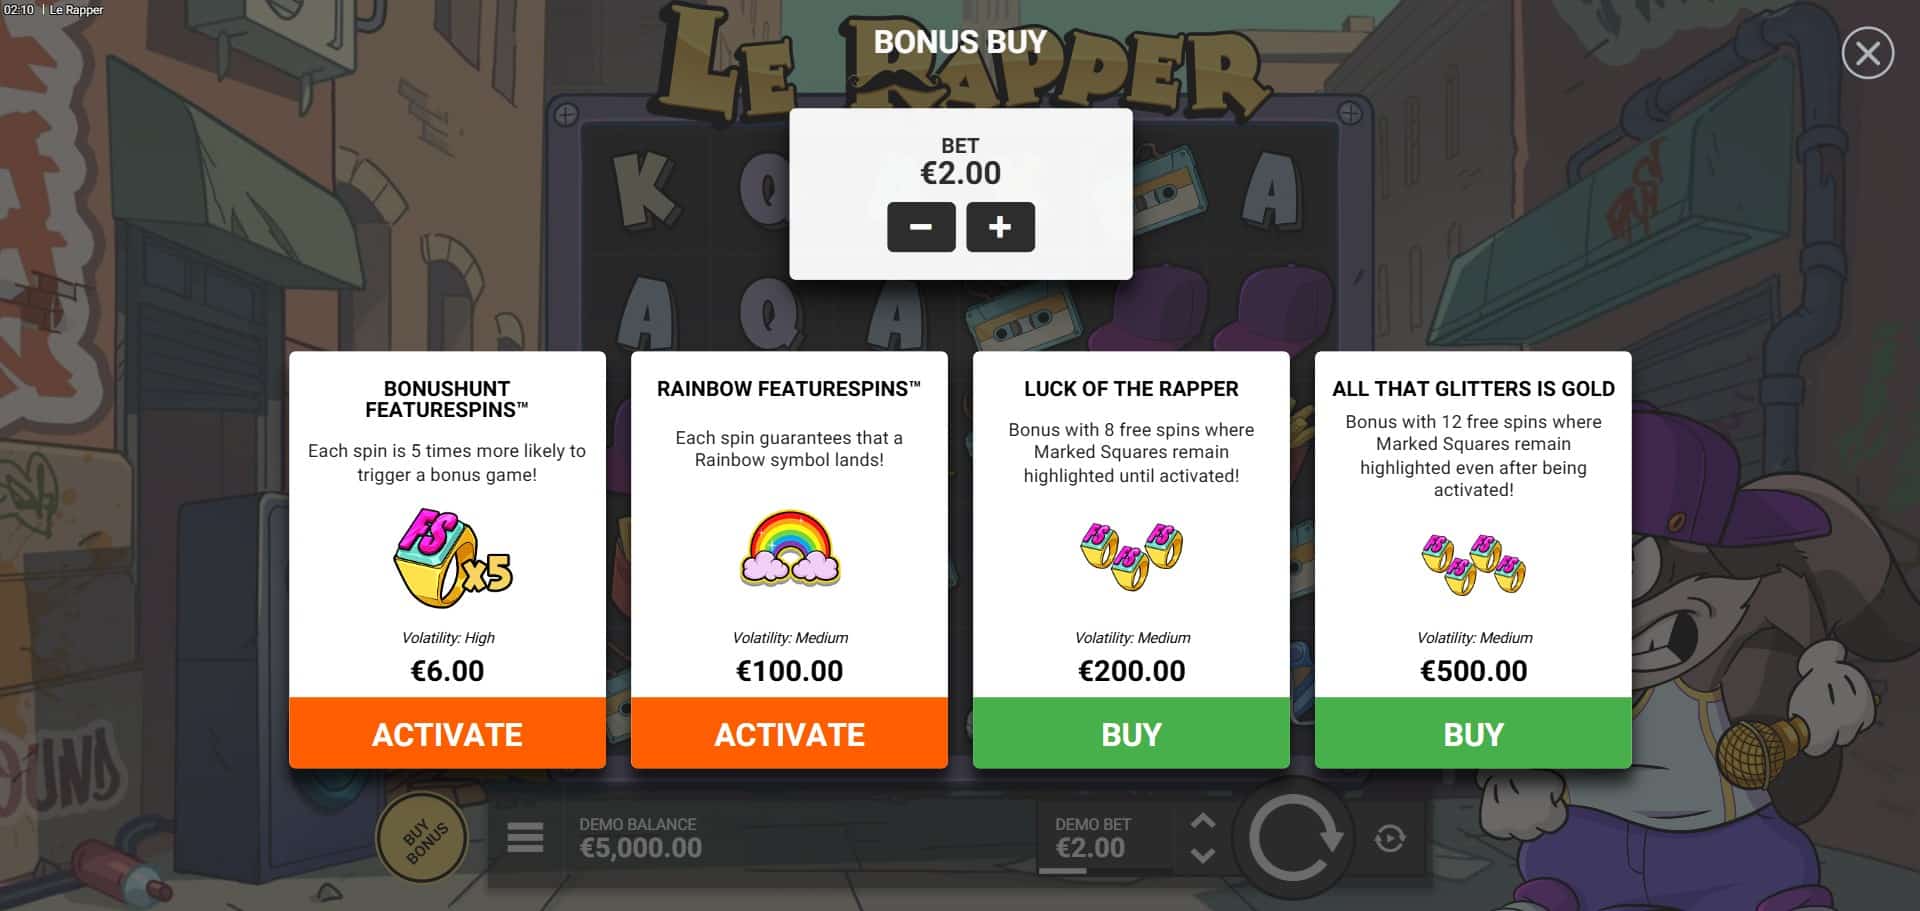Buy Luck of the Rapper bonus
Image resolution: width=1920 pixels, height=911 pixels.
click(x=1131, y=733)
